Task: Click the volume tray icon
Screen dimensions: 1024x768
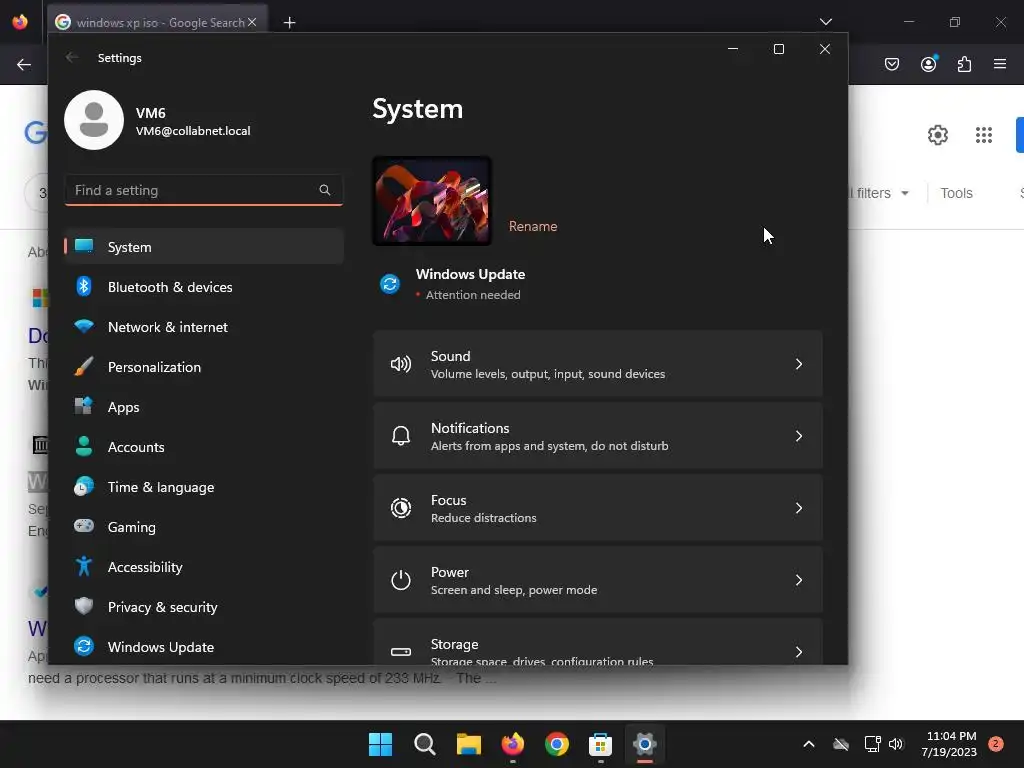Action: pyautogui.click(x=896, y=744)
